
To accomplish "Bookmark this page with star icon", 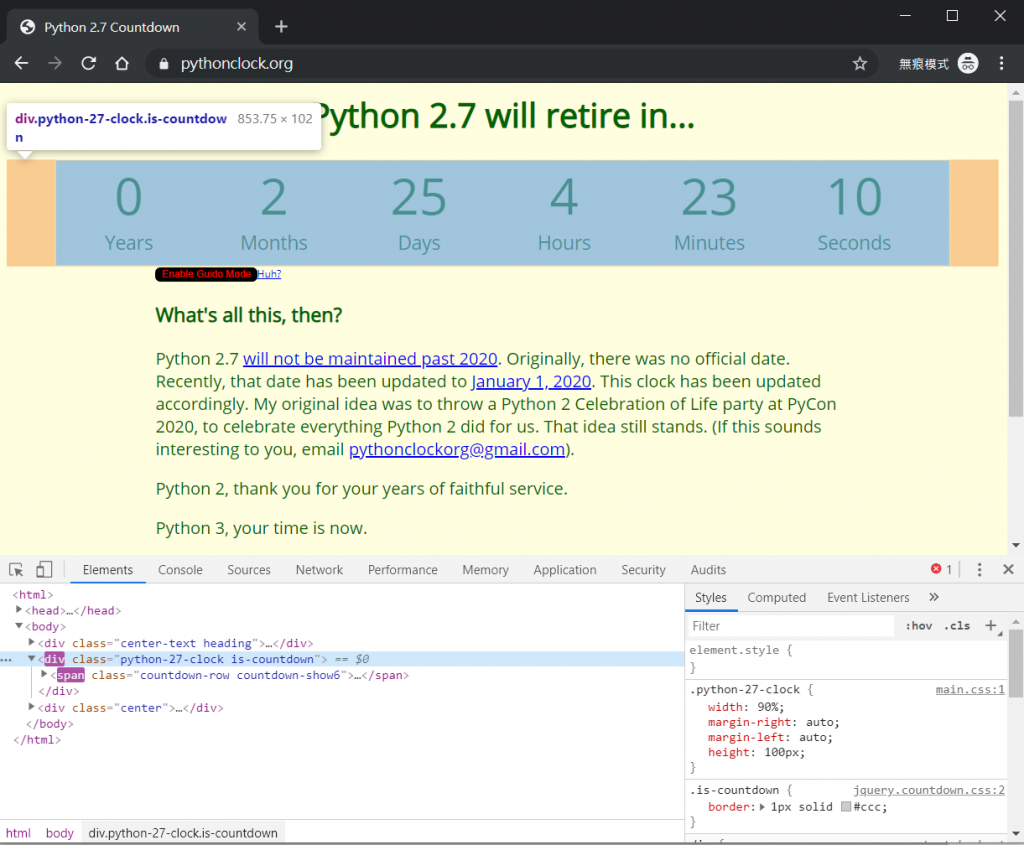I will 859,63.
